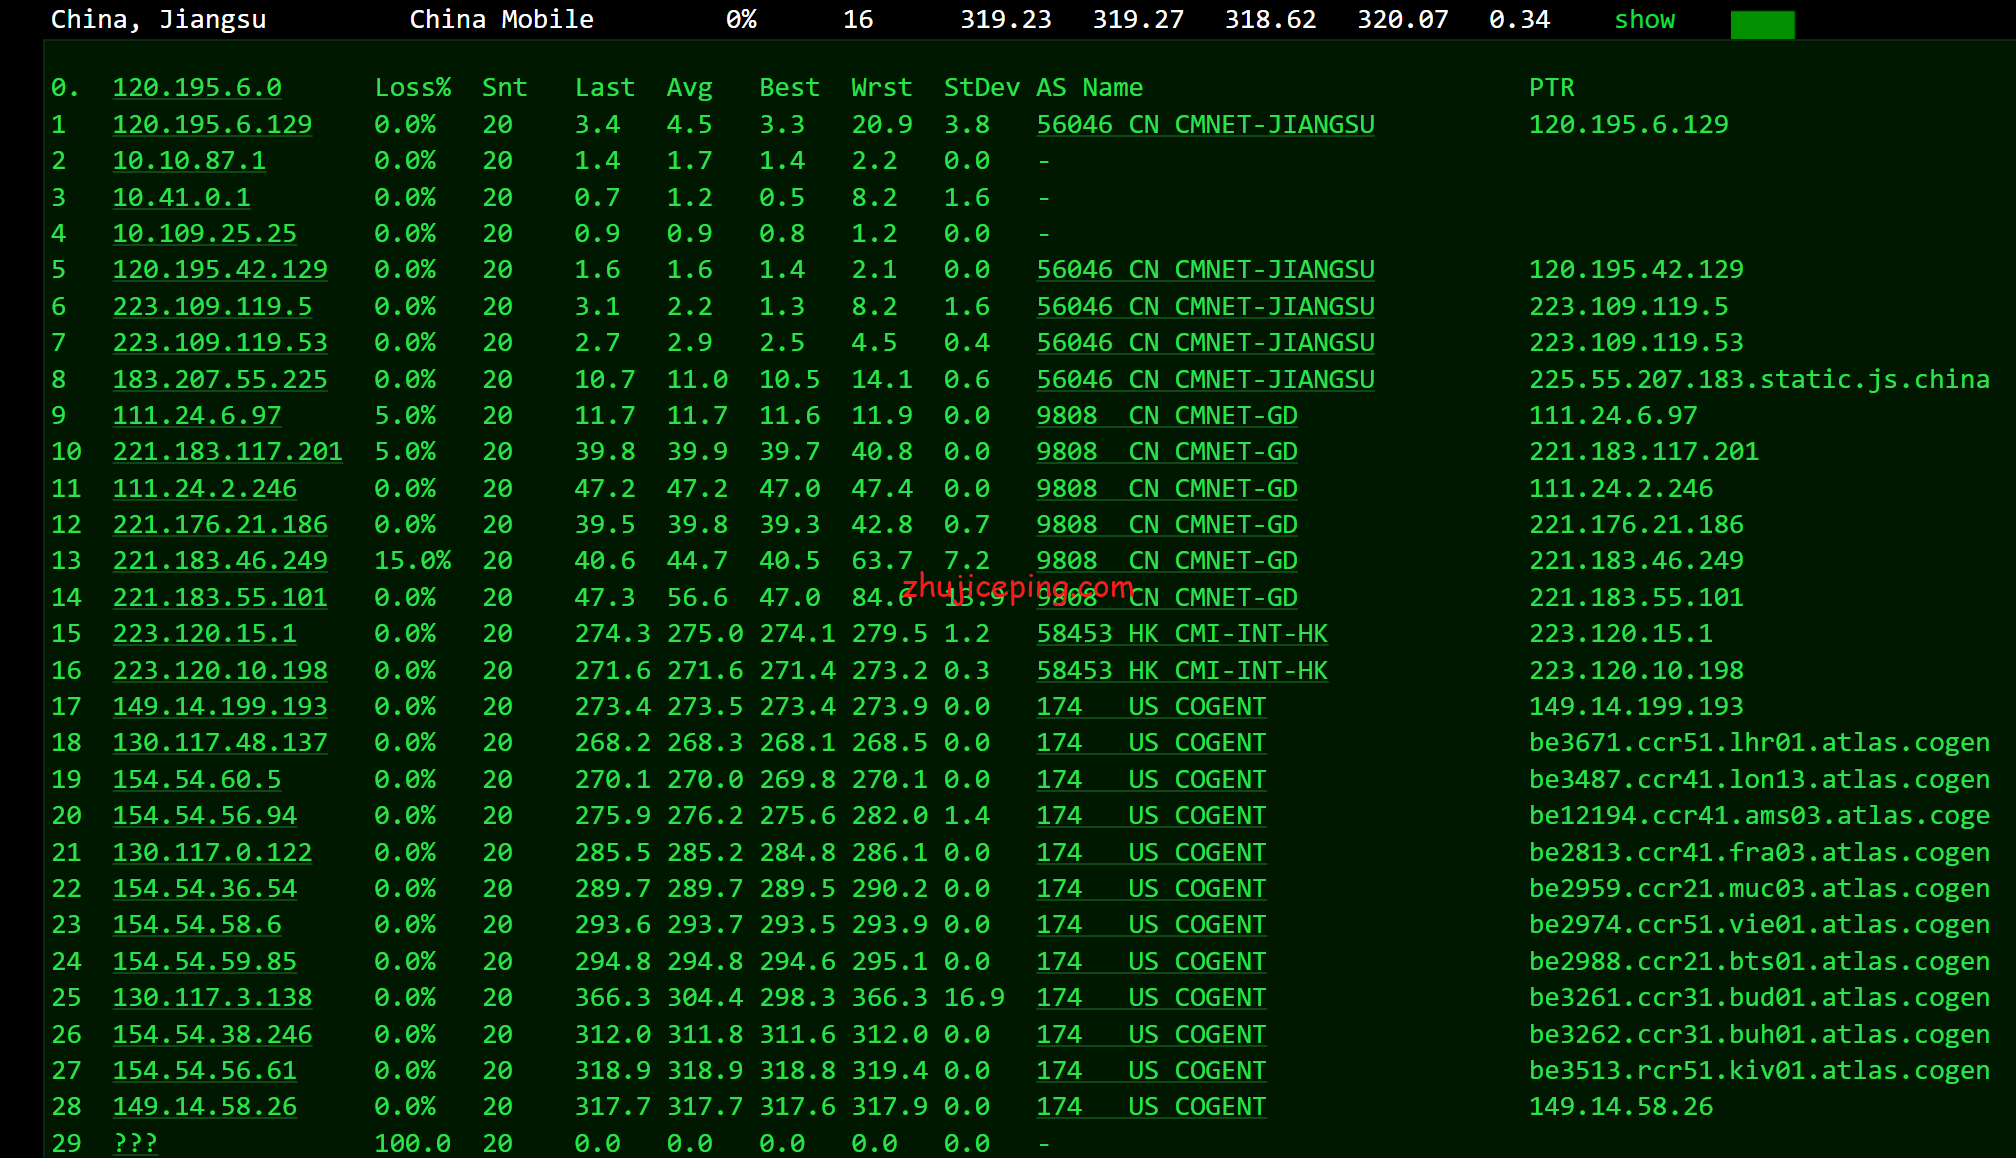Open AS link 9808 CN CMNET-GD on hop 9
The image size is (2016, 1158).
(x=1167, y=415)
